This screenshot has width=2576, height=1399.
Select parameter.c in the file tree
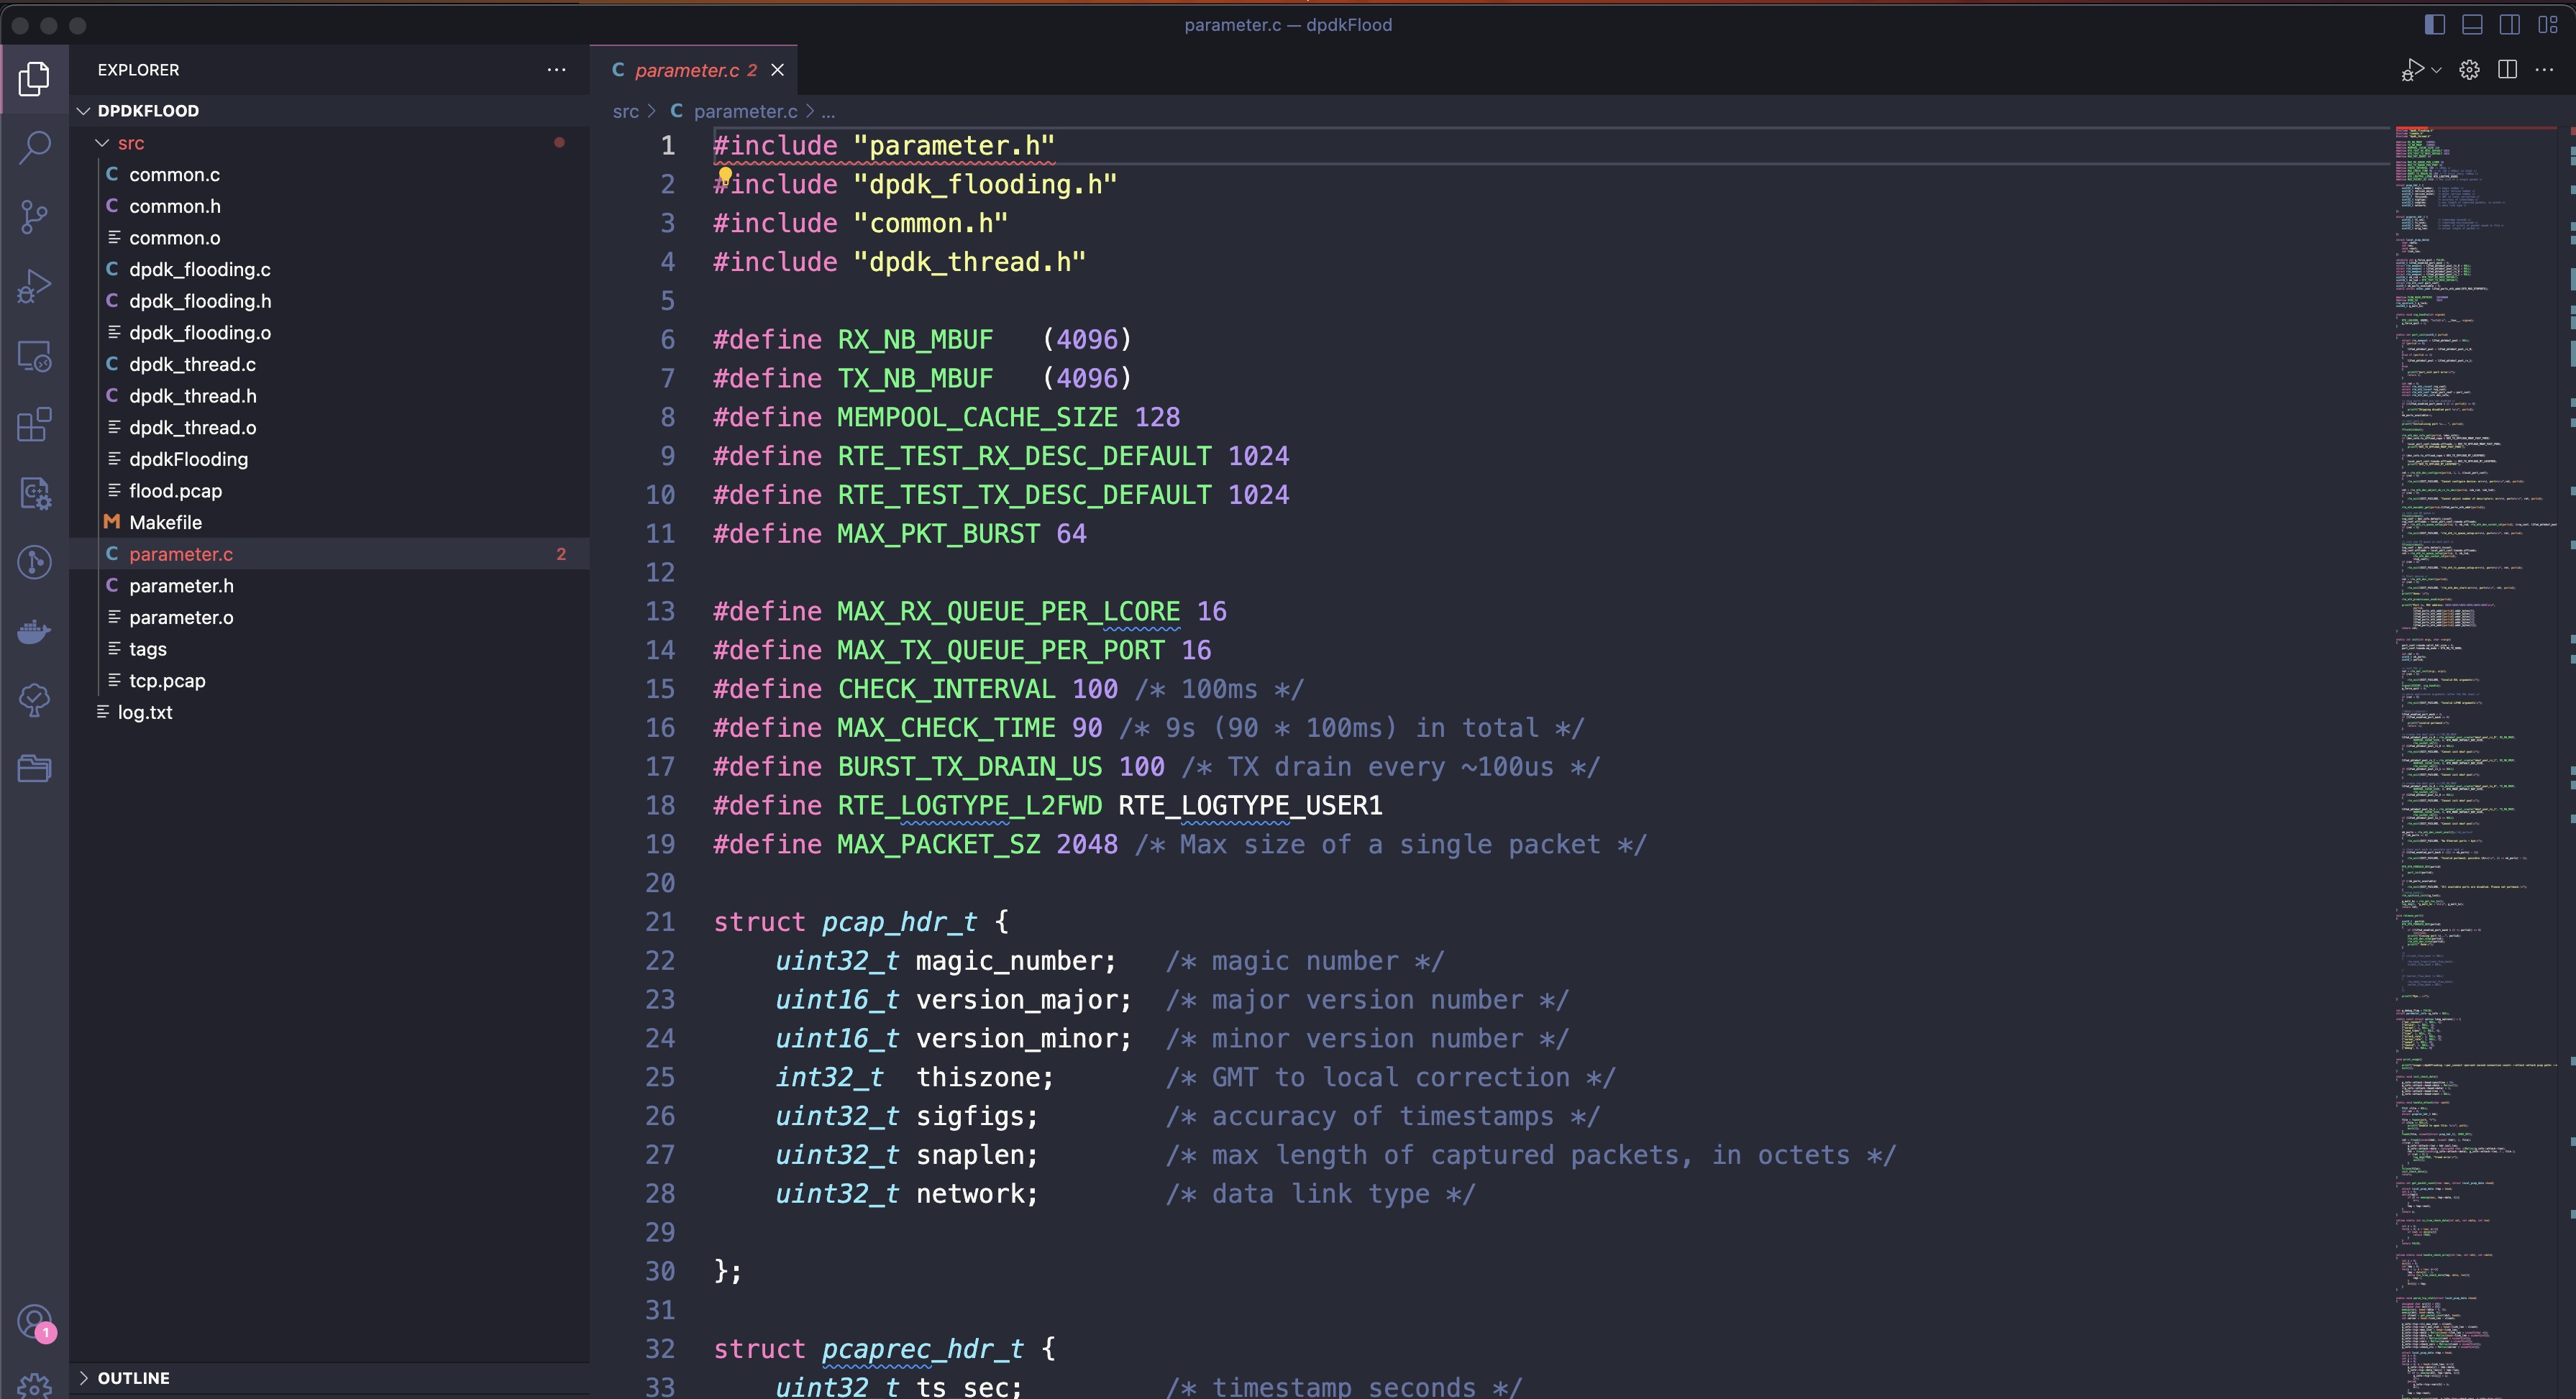click(329, 554)
